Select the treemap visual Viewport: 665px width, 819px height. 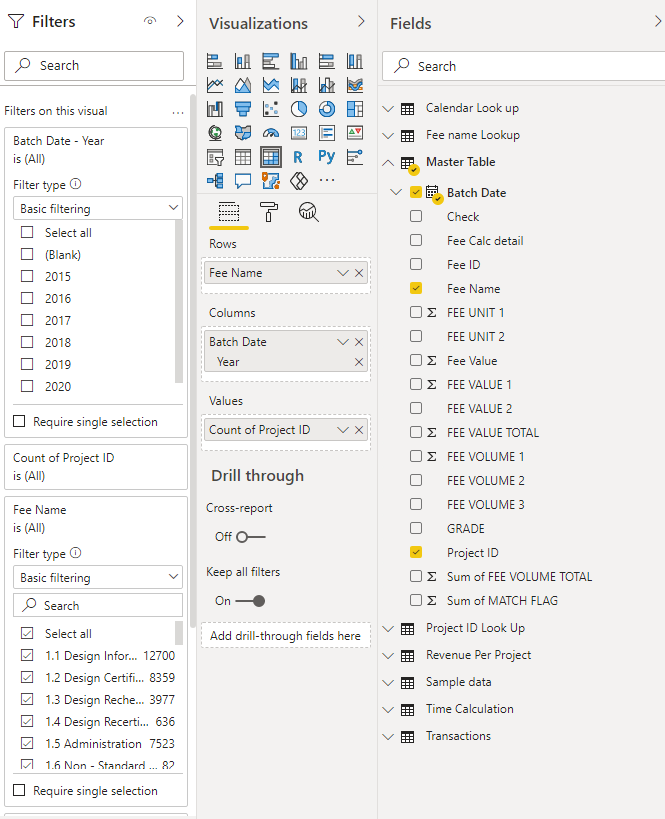coord(355,109)
